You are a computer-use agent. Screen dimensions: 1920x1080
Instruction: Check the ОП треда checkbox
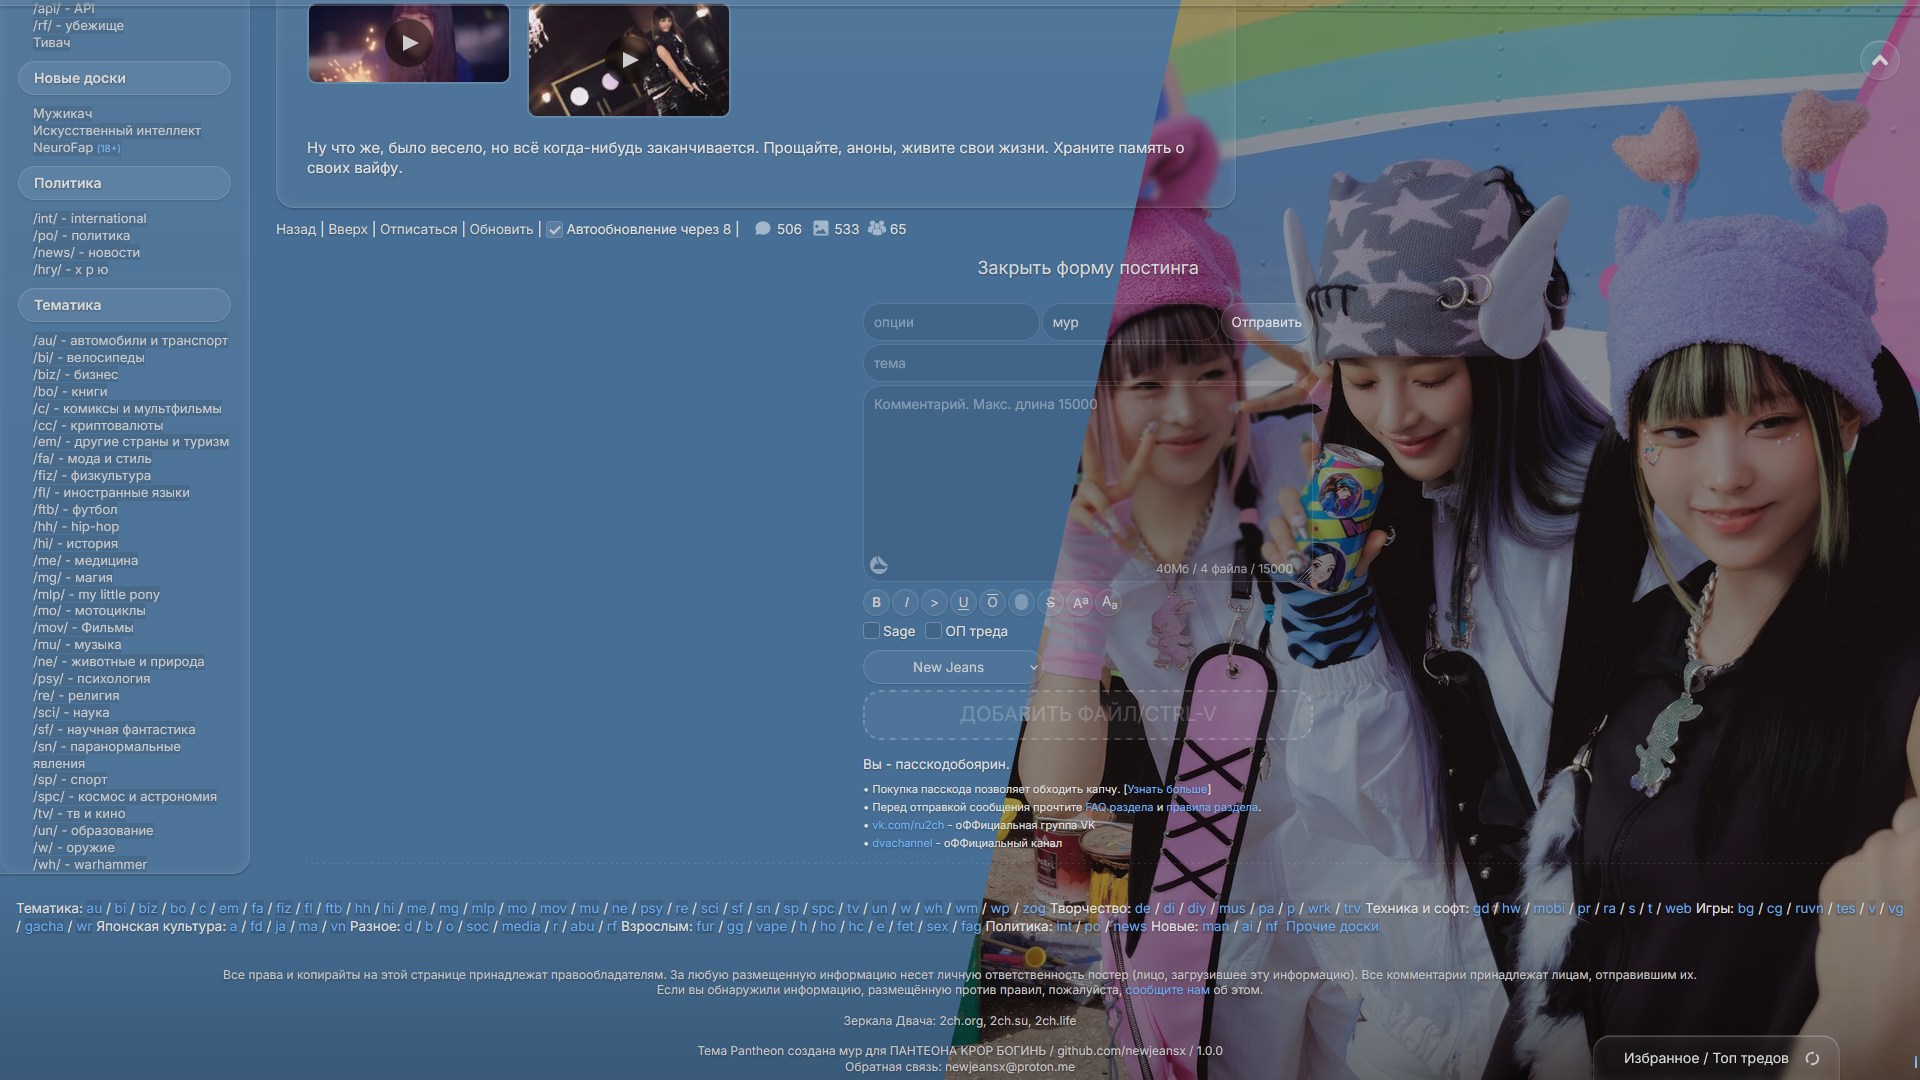pos(933,631)
